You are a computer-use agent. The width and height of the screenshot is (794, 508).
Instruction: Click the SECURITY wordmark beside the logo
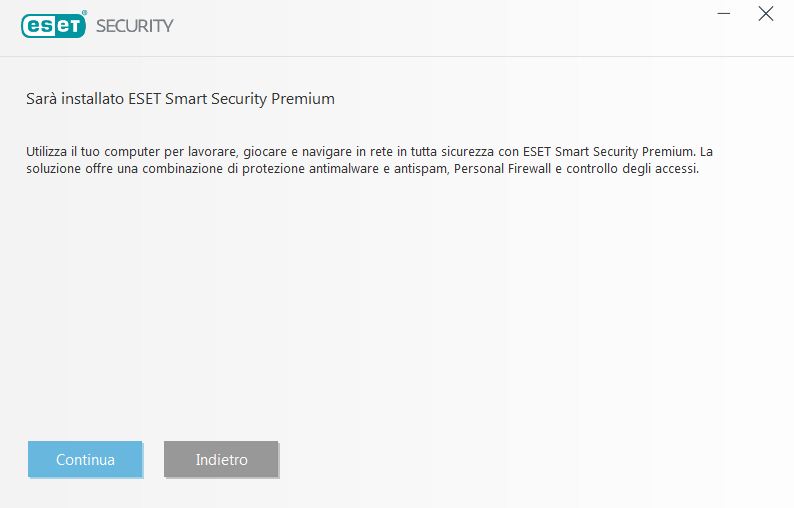tap(134, 26)
